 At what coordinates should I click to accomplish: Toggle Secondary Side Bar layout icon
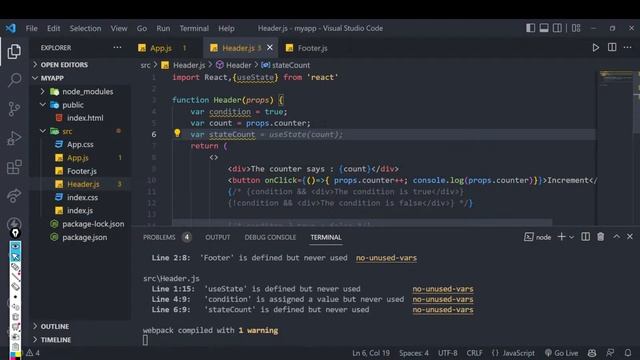[557, 28]
